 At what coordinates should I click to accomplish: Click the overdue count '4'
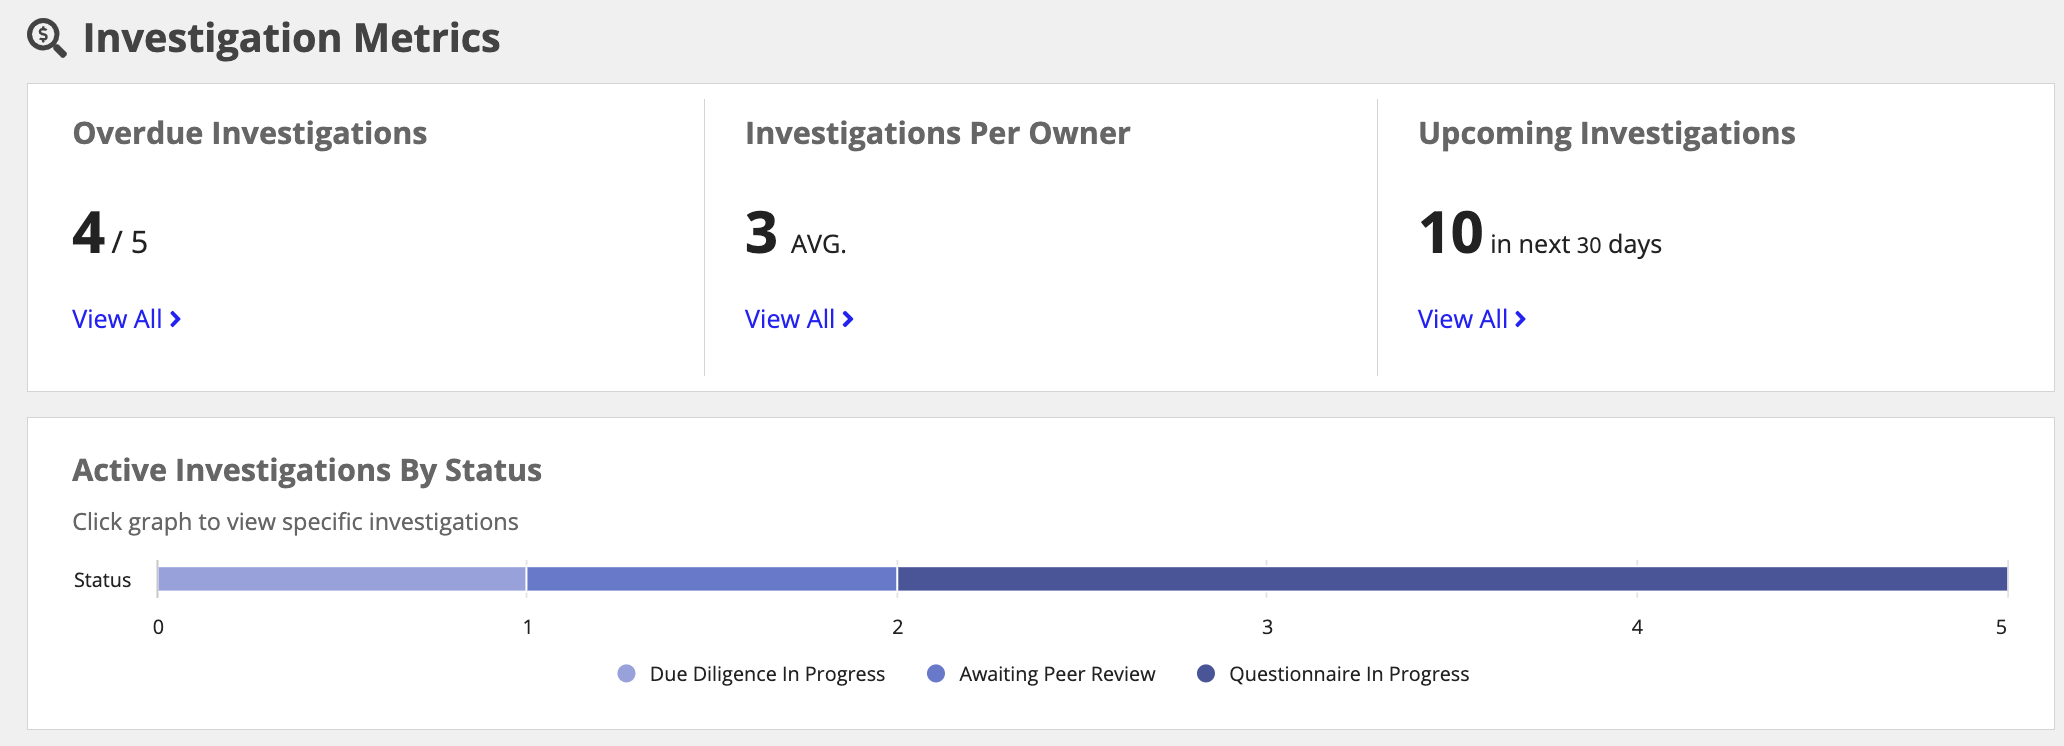[x=89, y=233]
